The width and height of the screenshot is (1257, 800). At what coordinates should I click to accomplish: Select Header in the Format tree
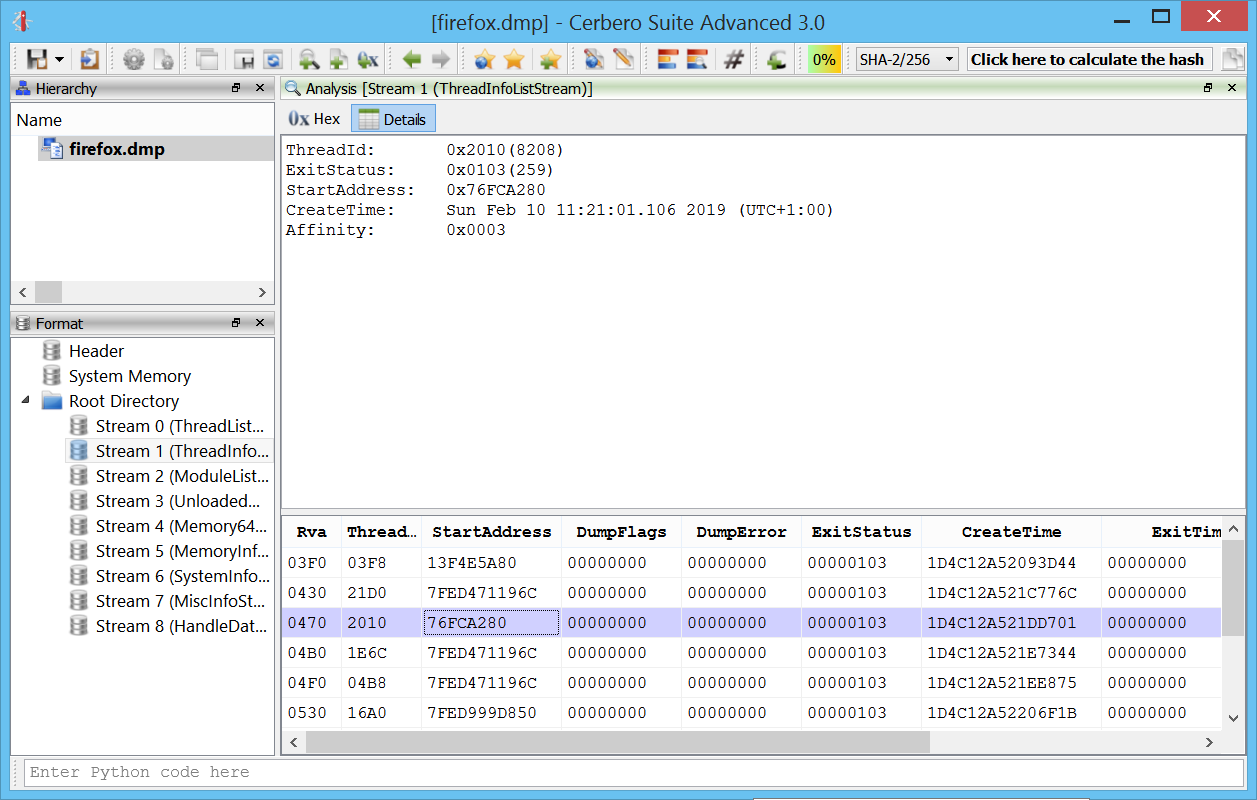[96, 351]
